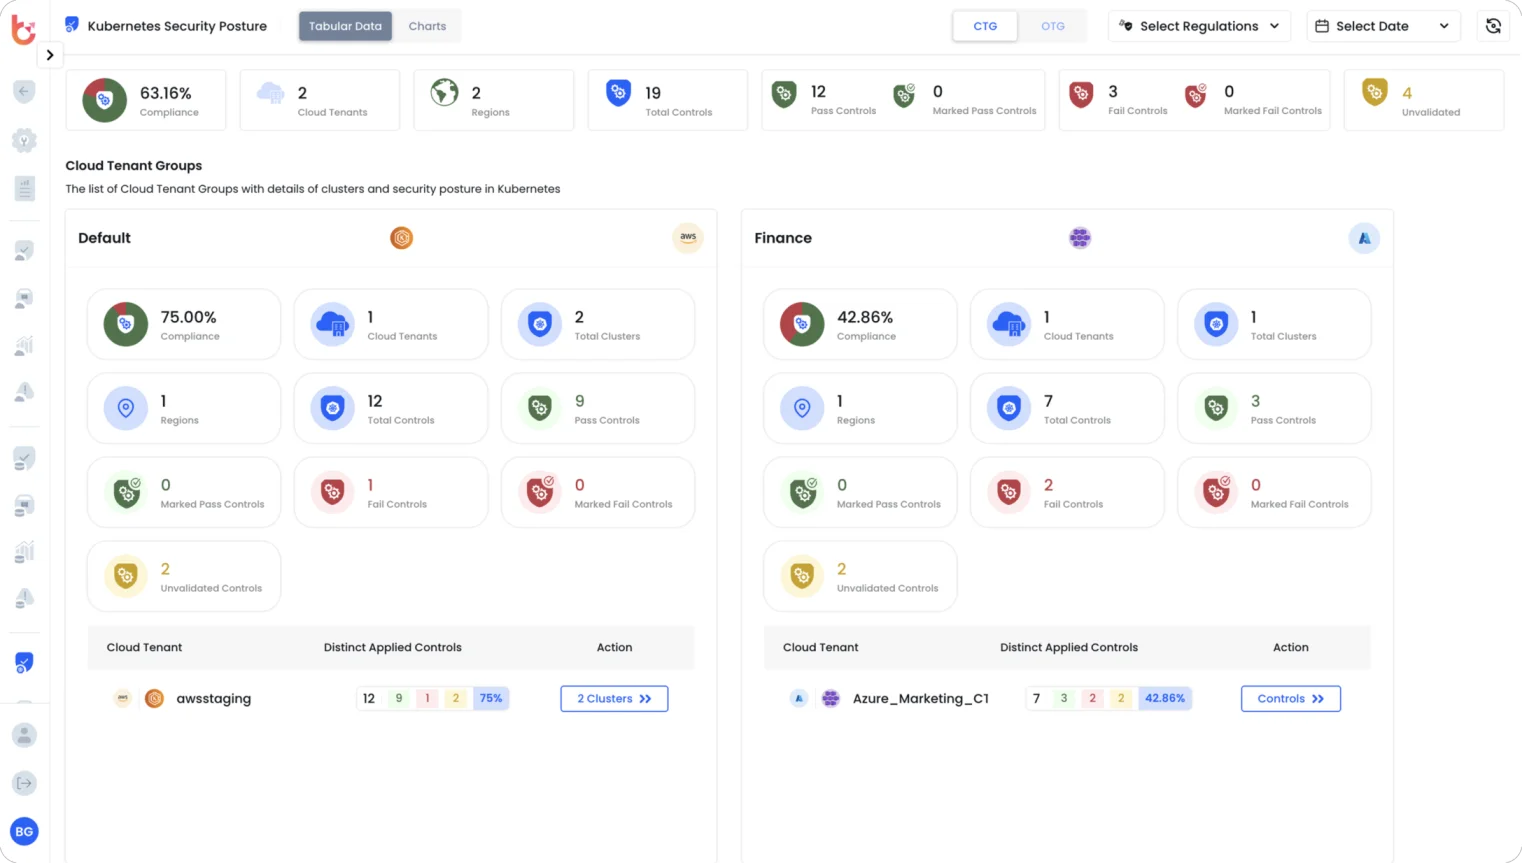Viewport: 1522px width, 863px height.
Task: Click the refresh data icon in the top bar
Action: (1493, 26)
